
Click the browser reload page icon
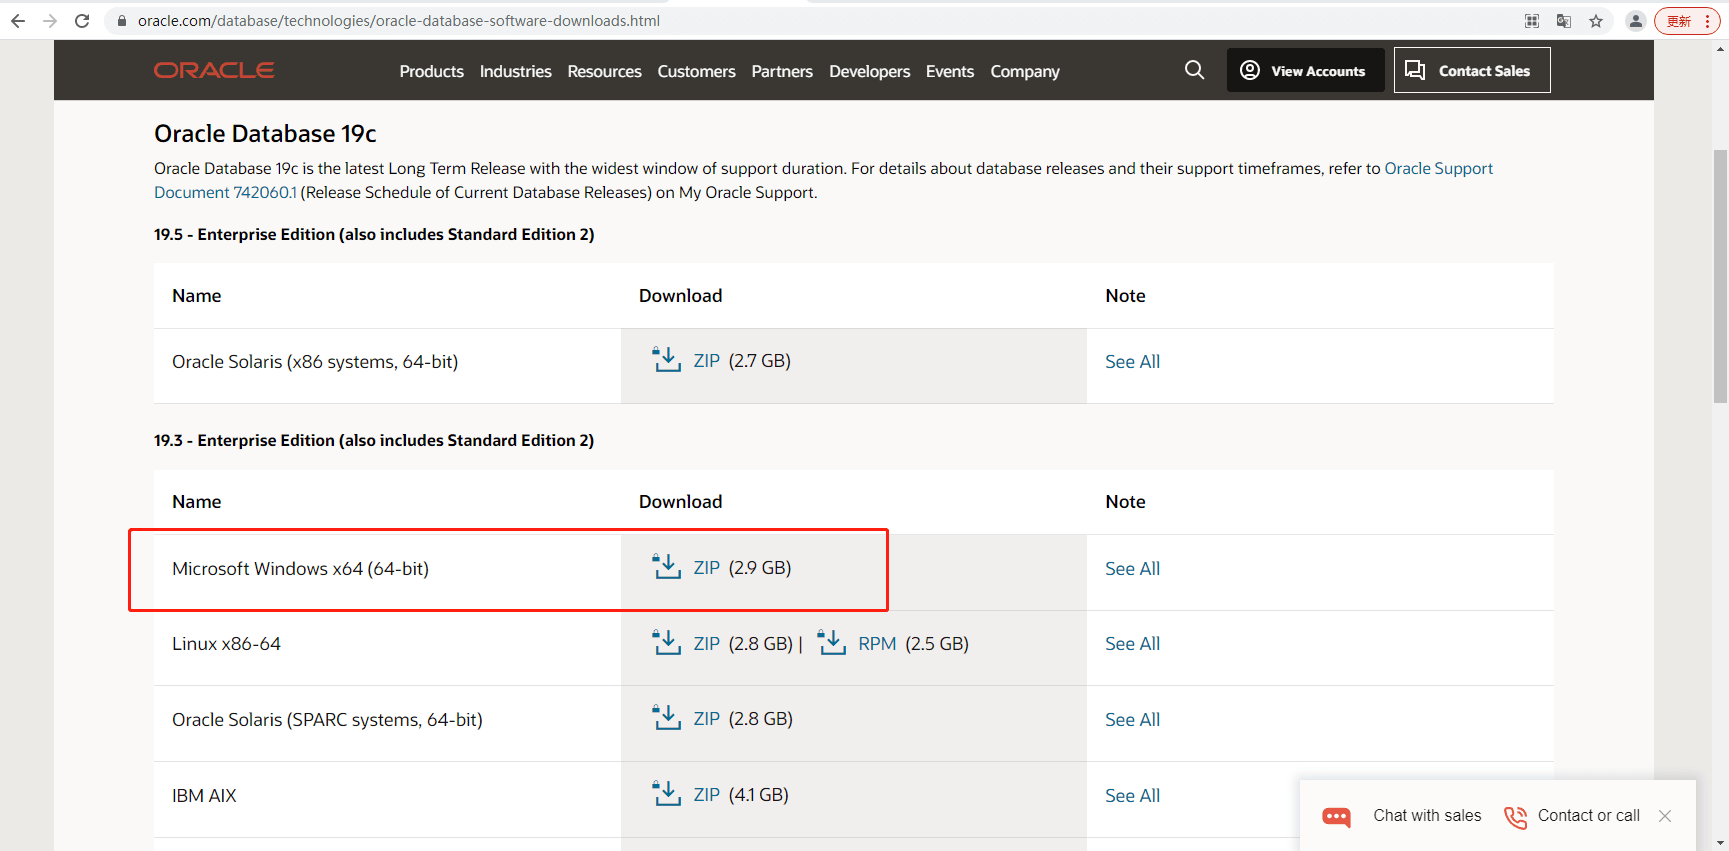pyautogui.click(x=82, y=21)
